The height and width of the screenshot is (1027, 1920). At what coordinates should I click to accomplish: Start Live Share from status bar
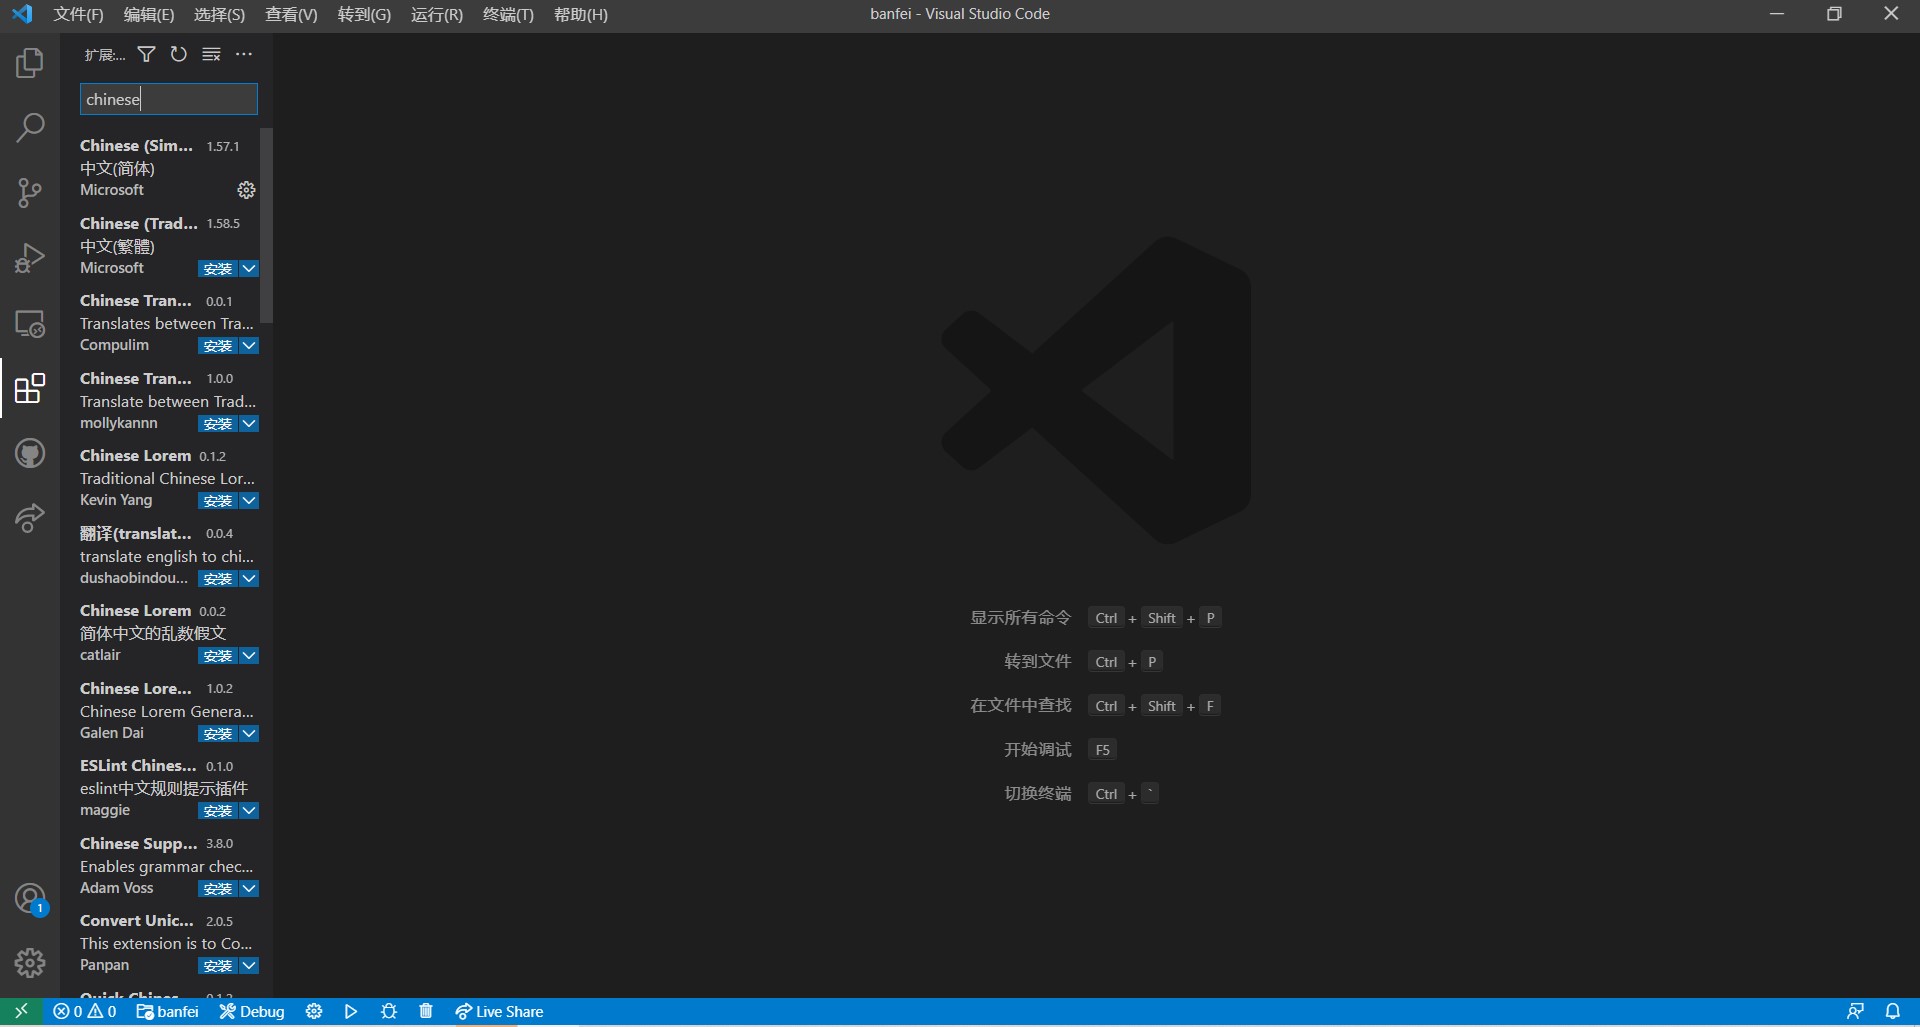click(499, 1012)
